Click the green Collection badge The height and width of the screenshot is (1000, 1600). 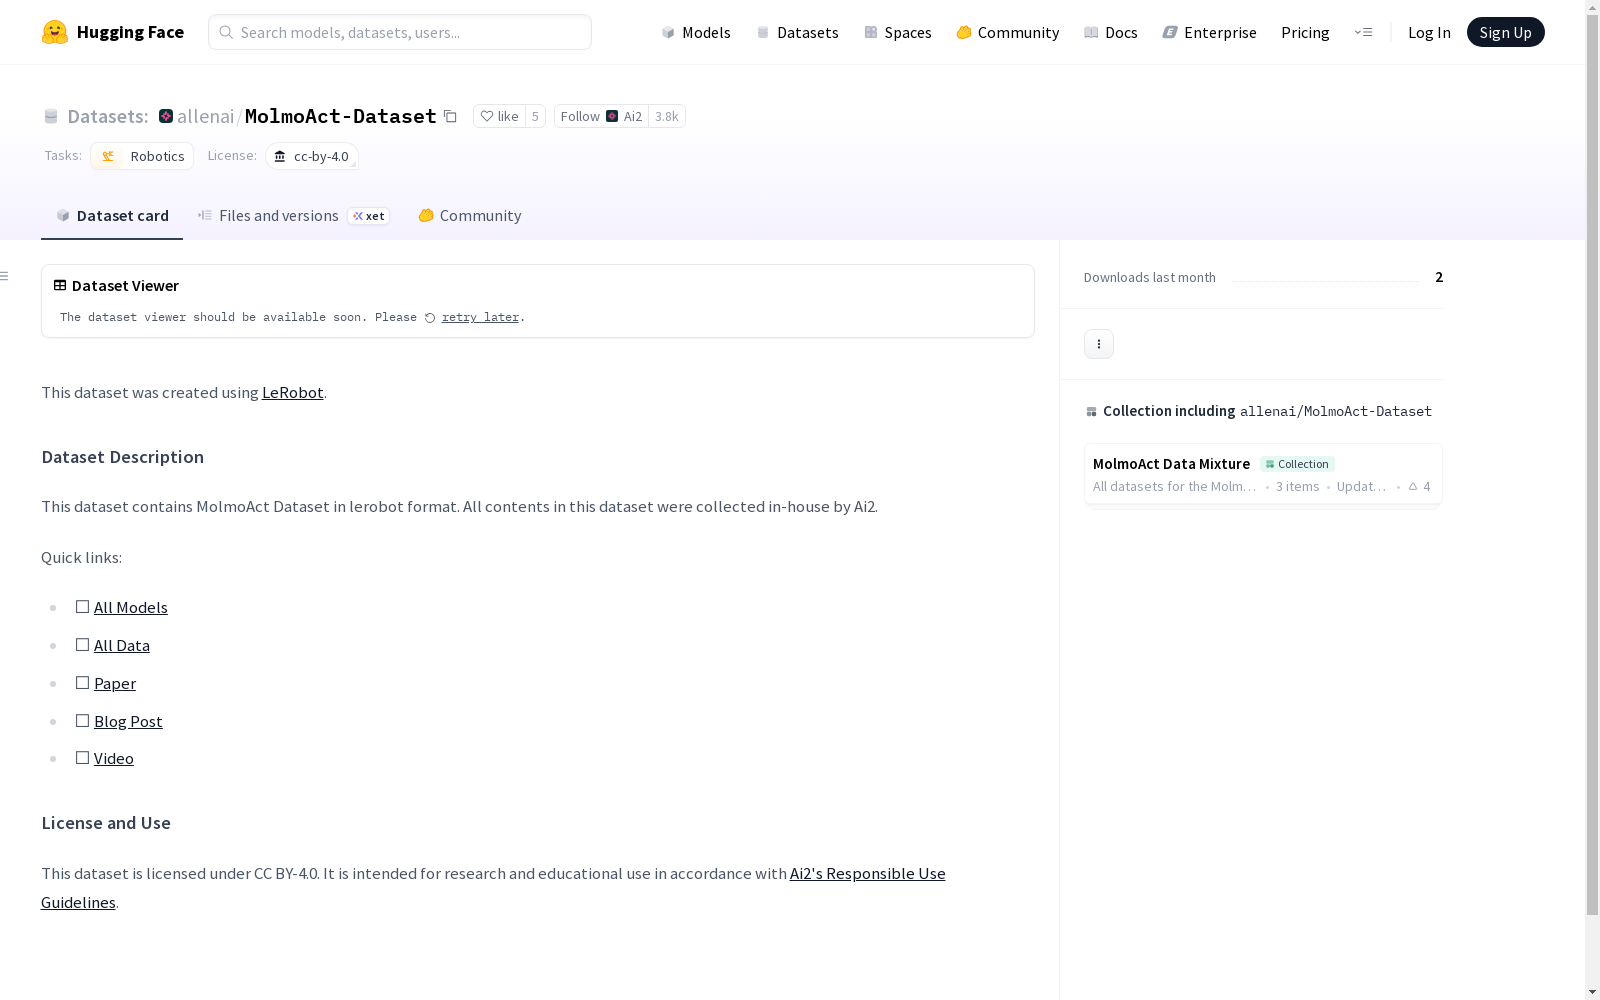click(x=1297, y=464)
